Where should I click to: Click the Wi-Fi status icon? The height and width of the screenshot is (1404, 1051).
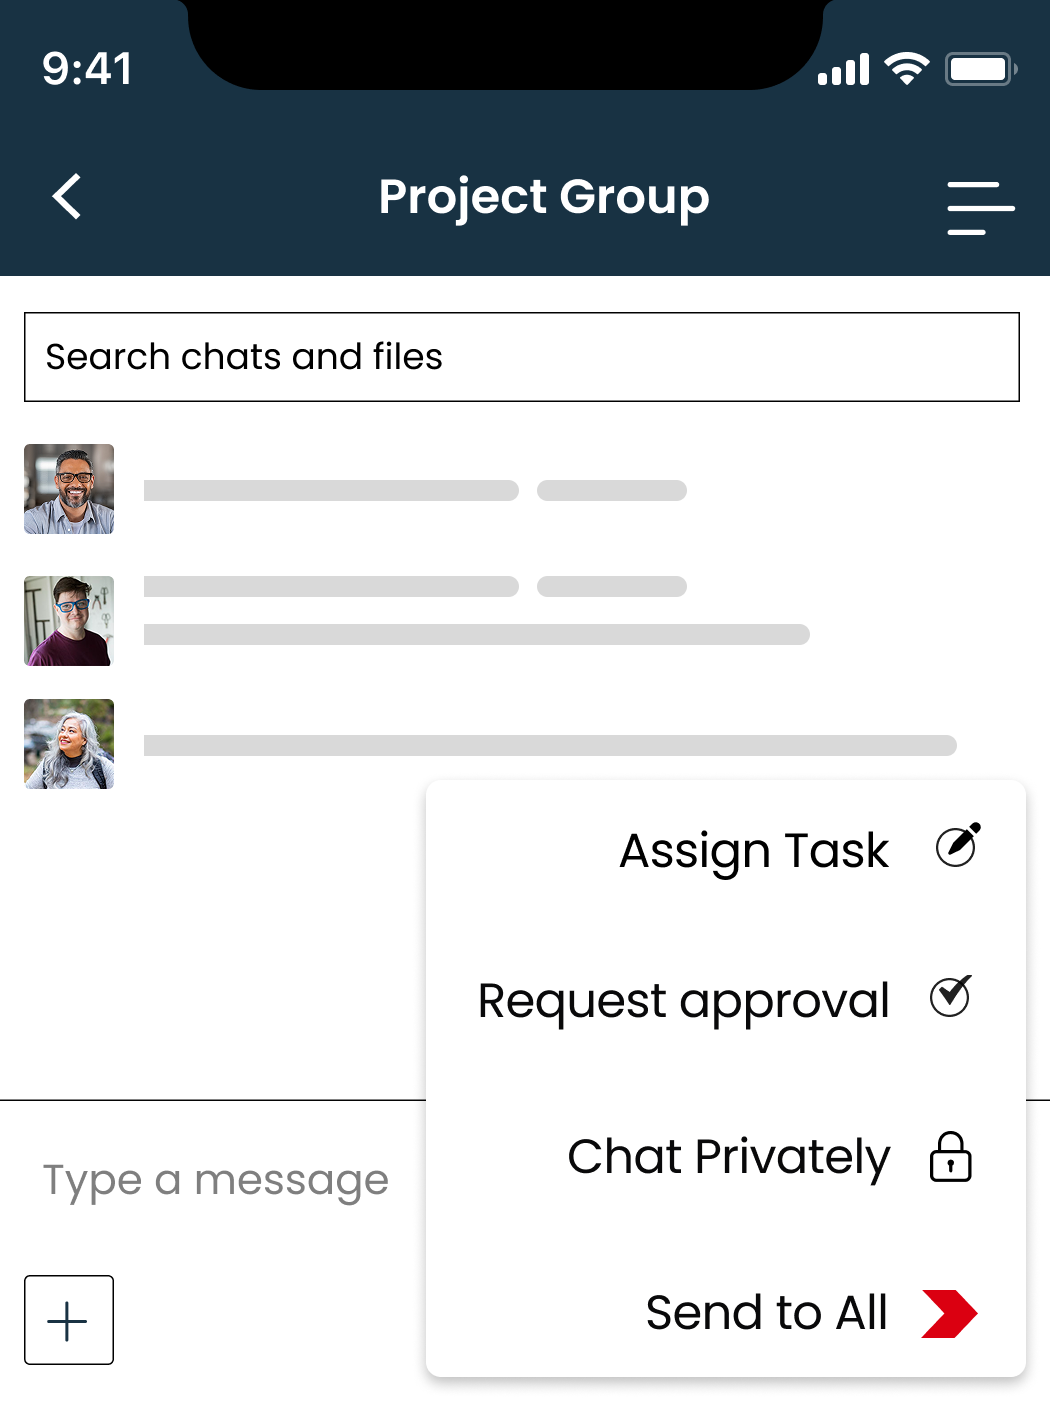click(x=904, y=69)
